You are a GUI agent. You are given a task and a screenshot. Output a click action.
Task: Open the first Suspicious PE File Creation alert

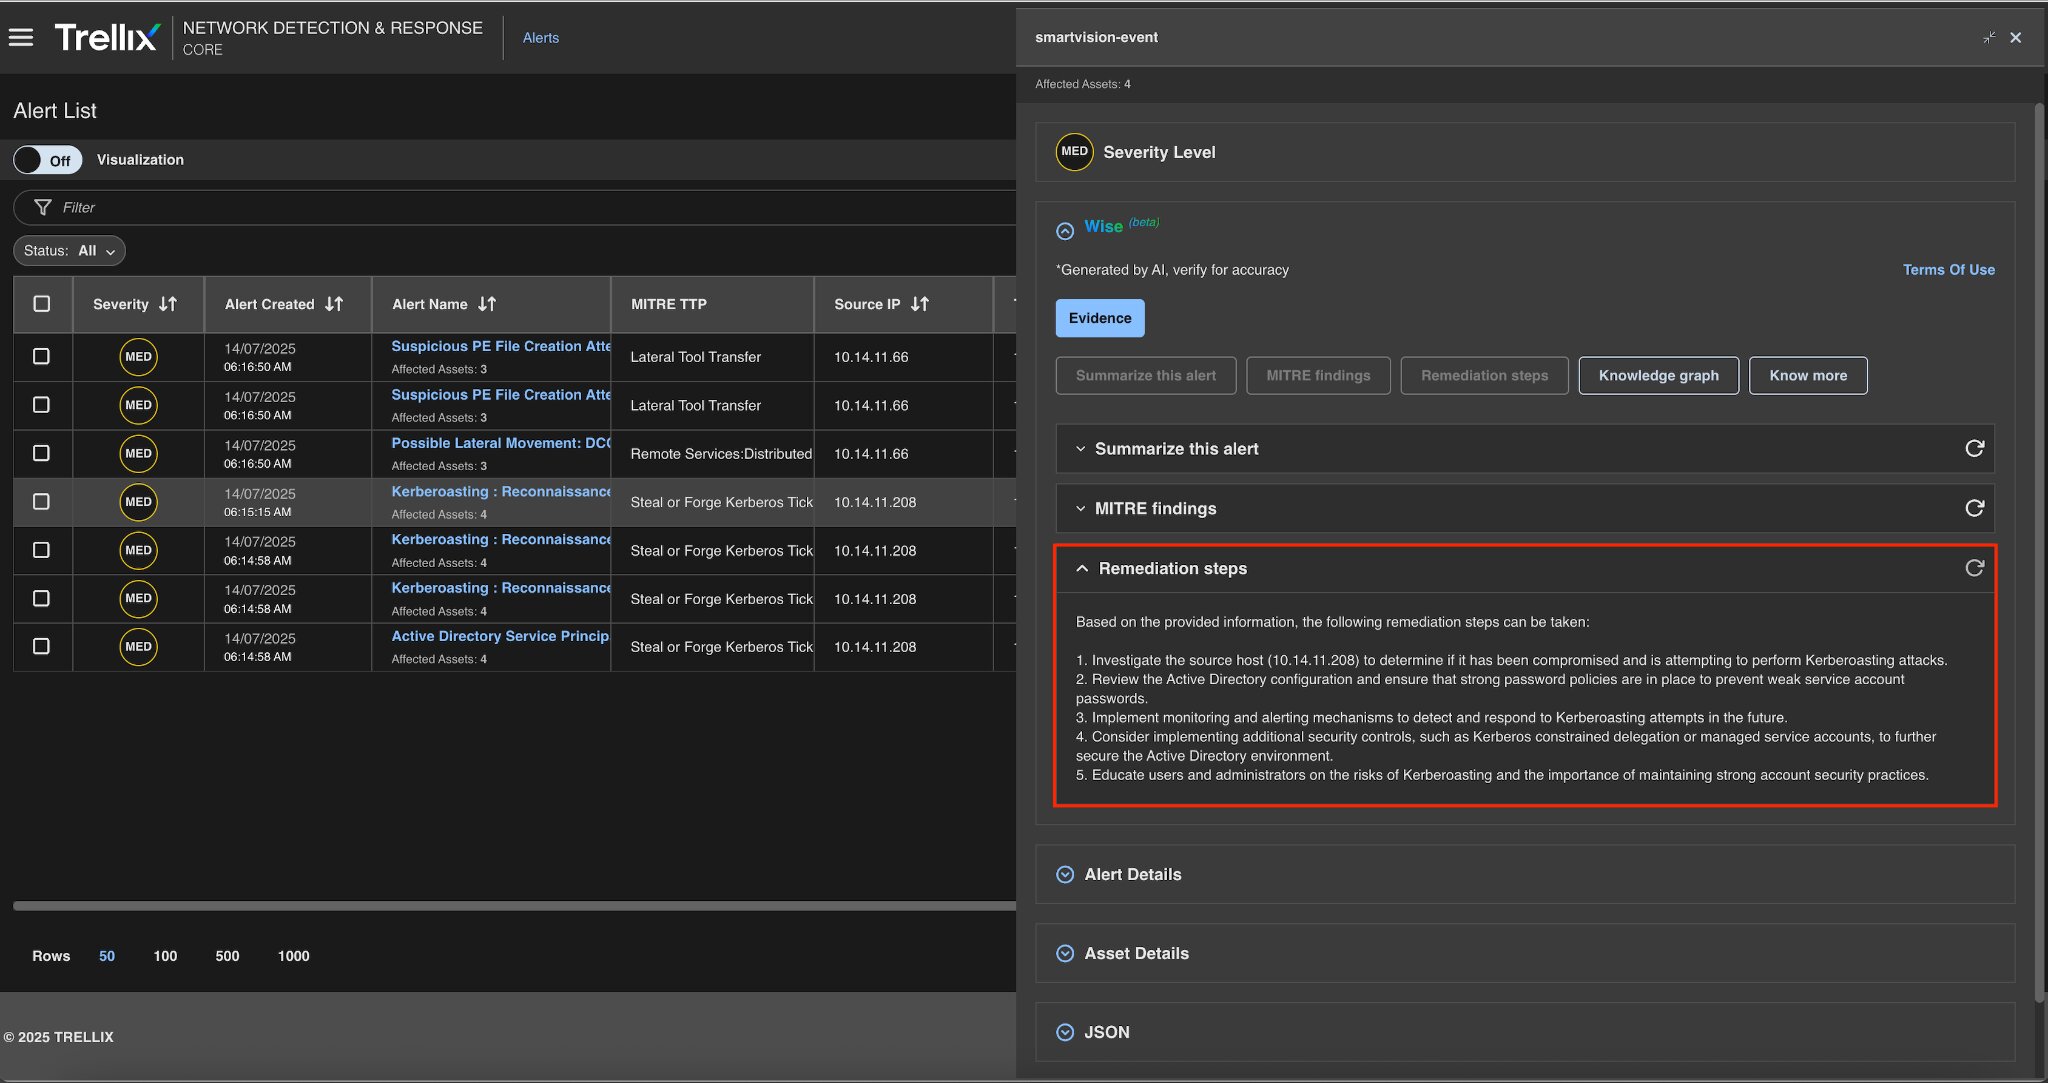(x=501, y=346)
